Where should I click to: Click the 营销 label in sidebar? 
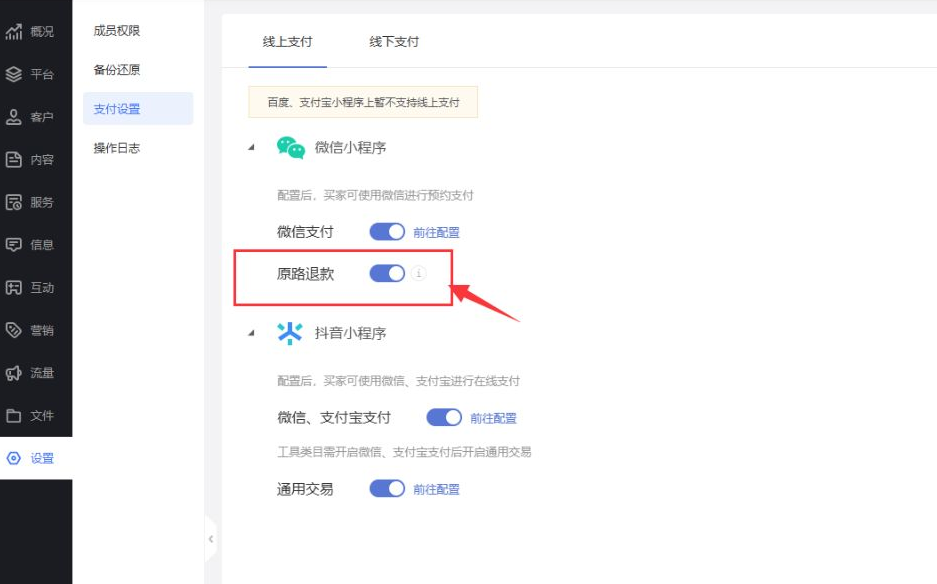click(42, 331)
